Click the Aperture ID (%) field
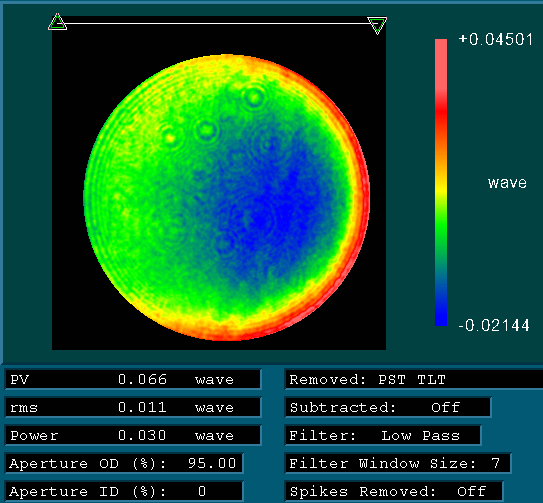Viewport: 543px width, 503px height. click(x=124, y=491)
